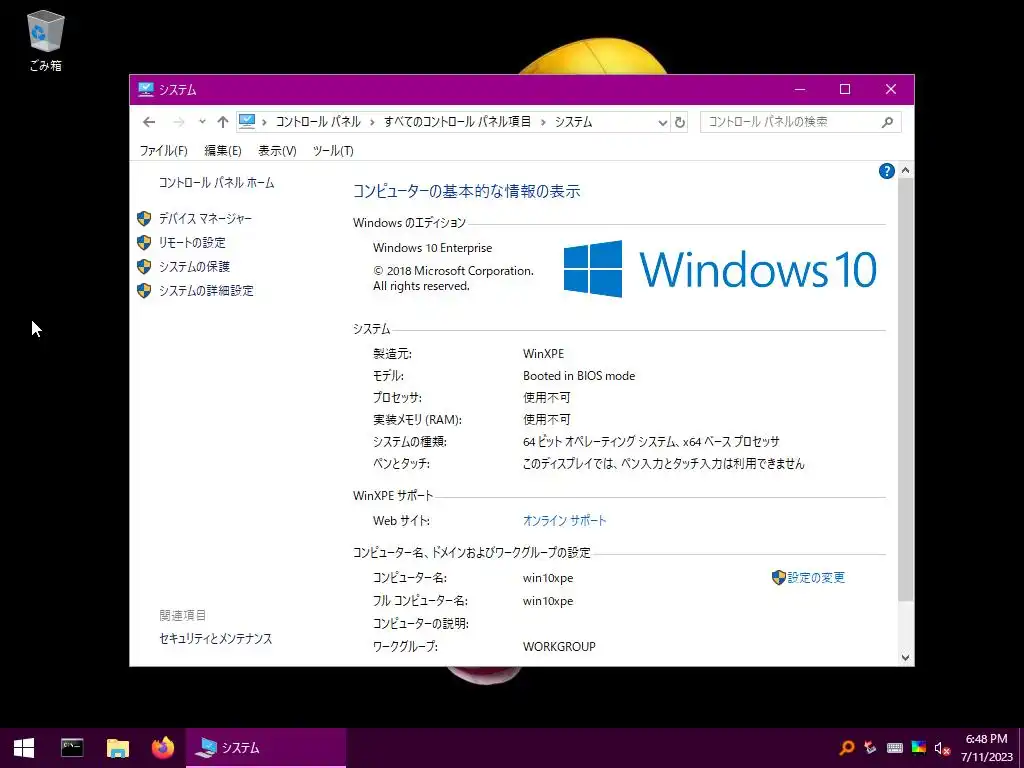Click shield icon beside システムの保護
The image size is (1024, 768).
click(144, 266)
